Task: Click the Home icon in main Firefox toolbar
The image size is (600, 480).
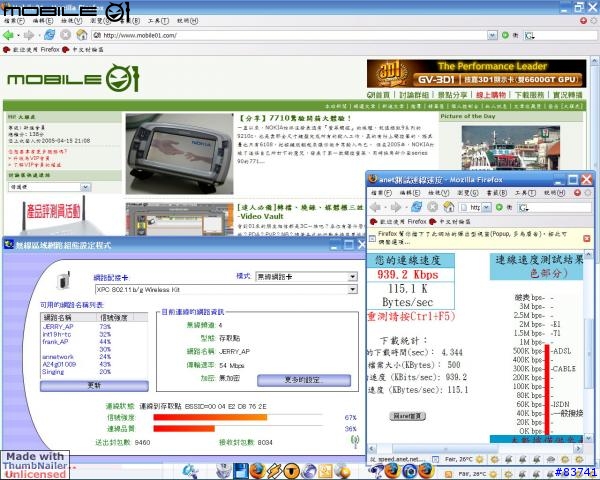Action: (82, 35)
